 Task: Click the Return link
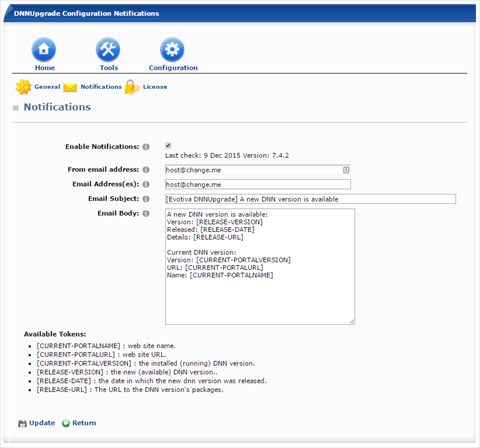tap(84, 423)
